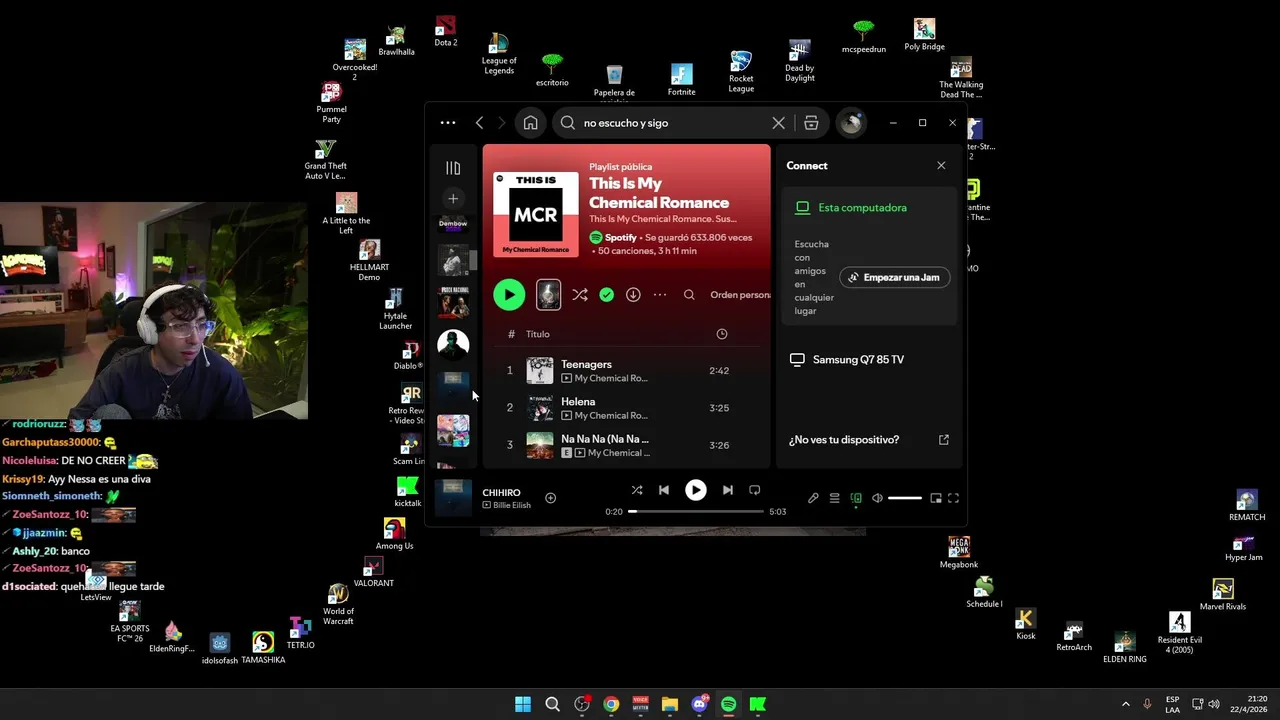Select the Rocket League desktop icon
Screen dimensions: 1280x720
pyautogui.click(x=741, y=72)
